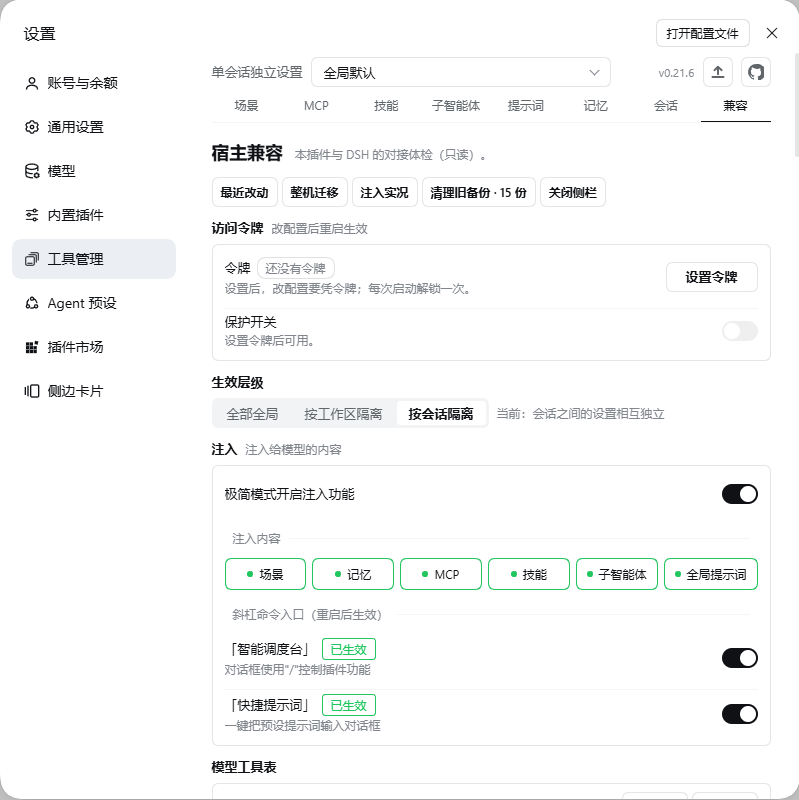Open the GitHub icon link
The width and height of the screenshot is (799, 800).
pos(756,72)
